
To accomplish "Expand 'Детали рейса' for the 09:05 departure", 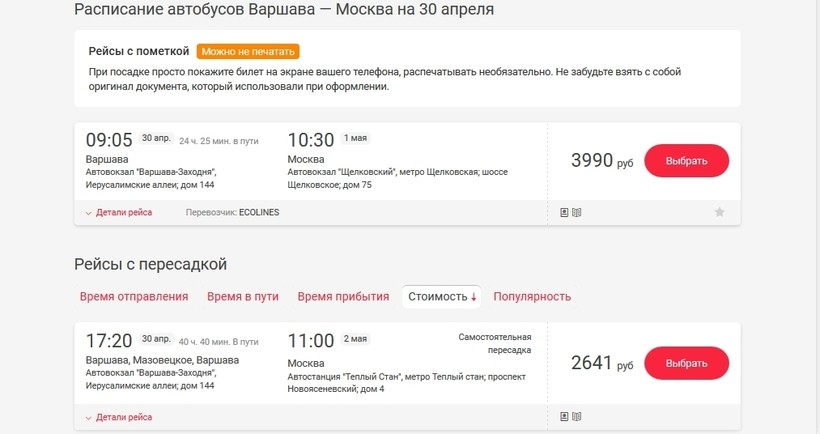I will [119, 212].
